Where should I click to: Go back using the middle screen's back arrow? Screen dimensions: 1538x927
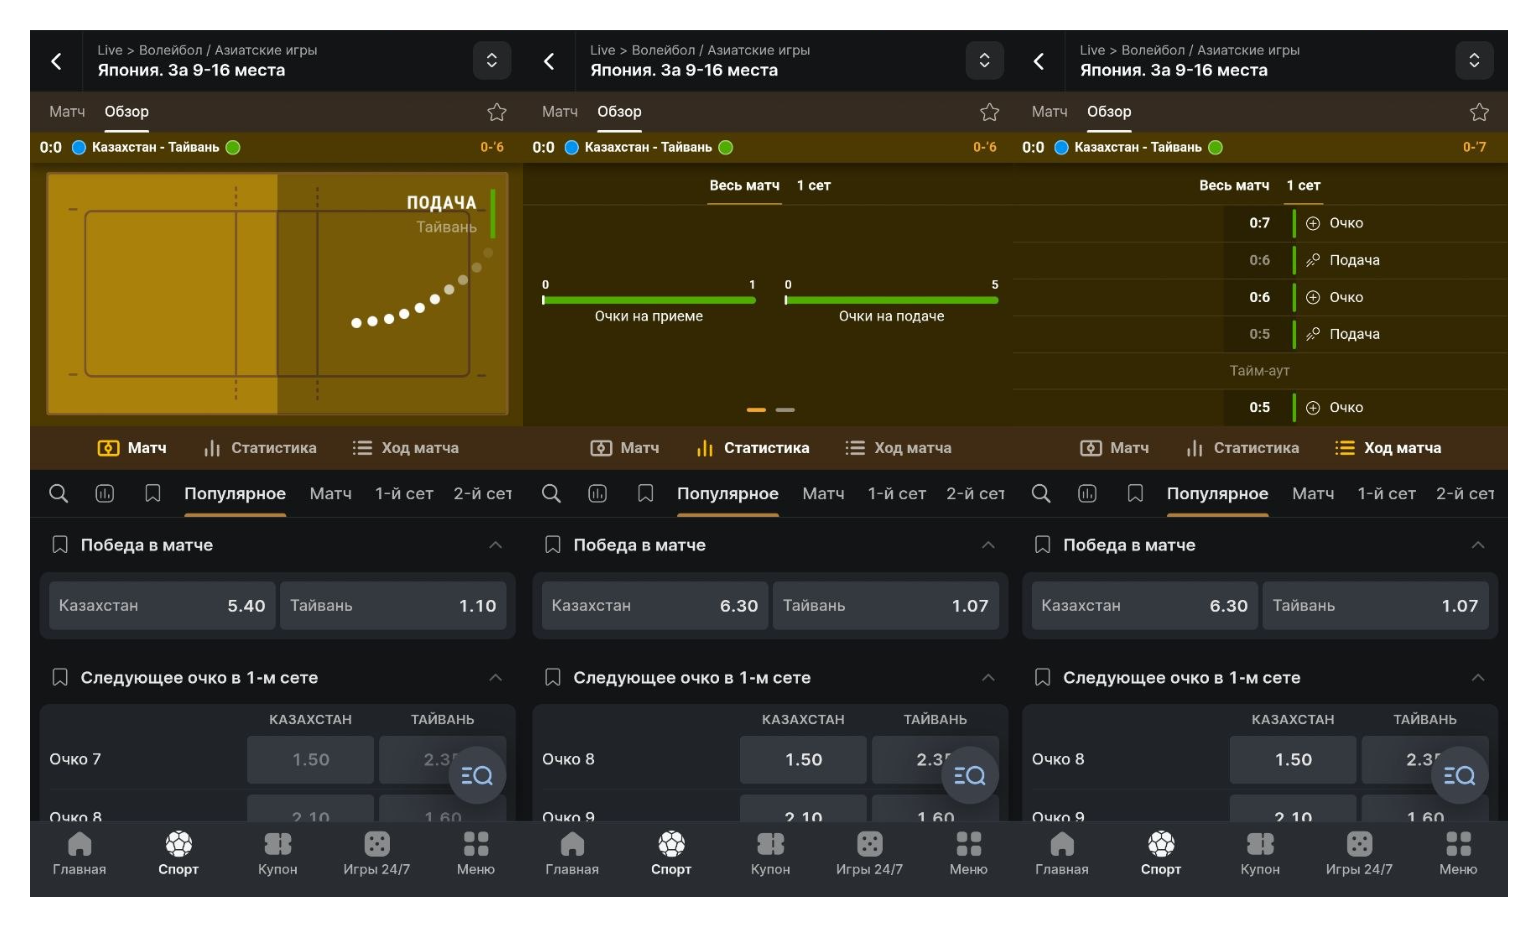(x=549, y=61)
